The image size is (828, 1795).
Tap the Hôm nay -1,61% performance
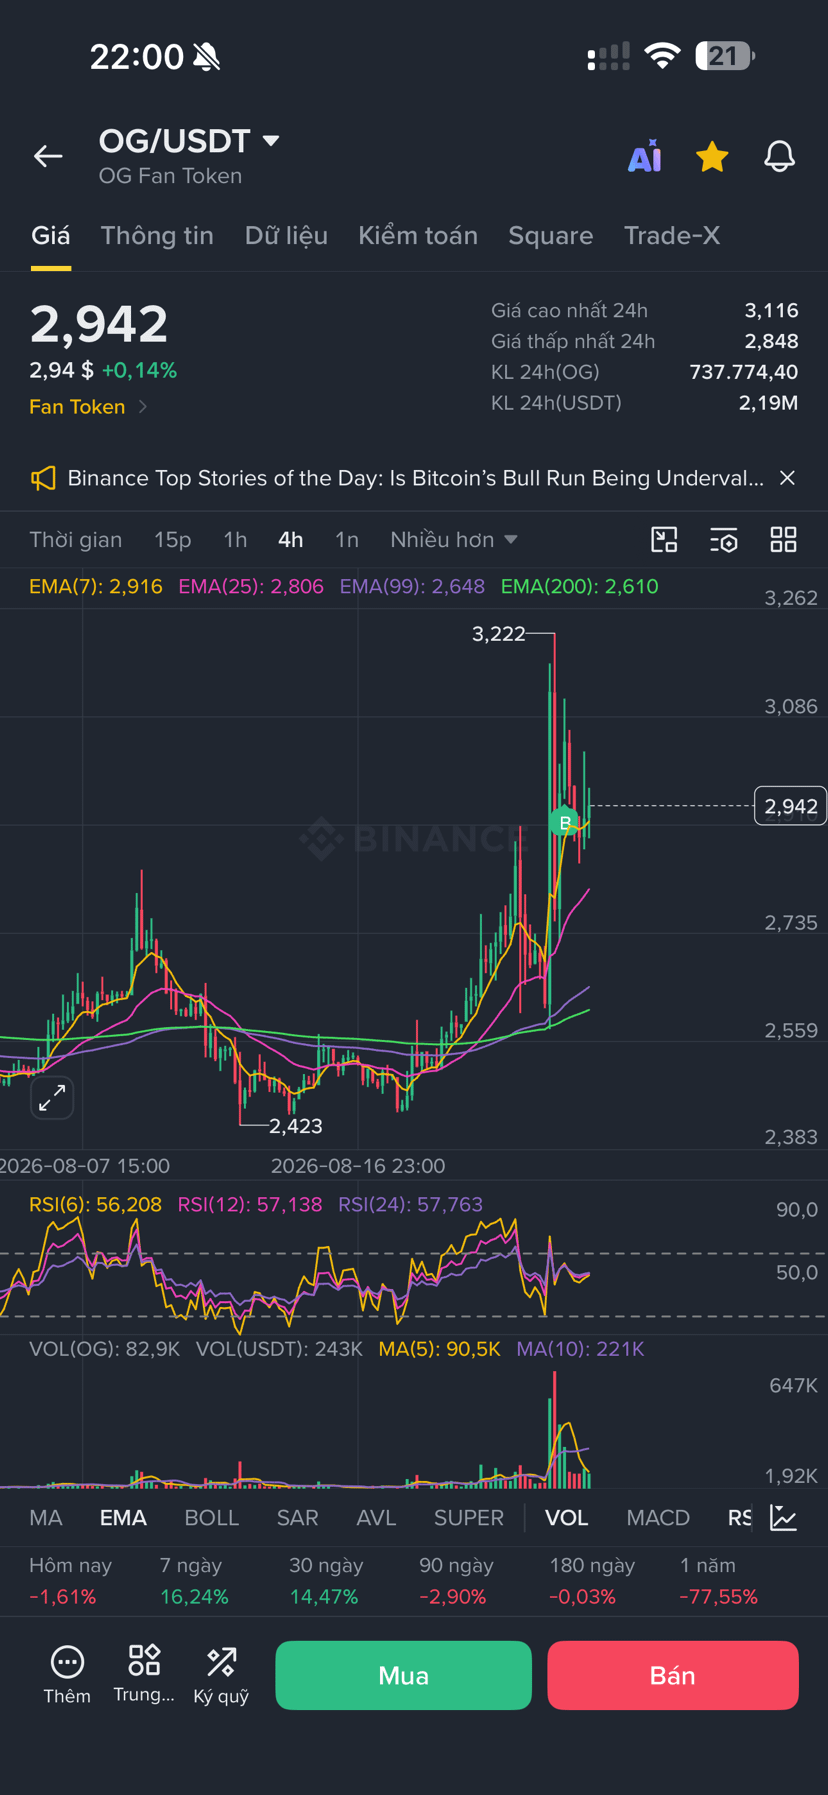tap(70, 1581)
